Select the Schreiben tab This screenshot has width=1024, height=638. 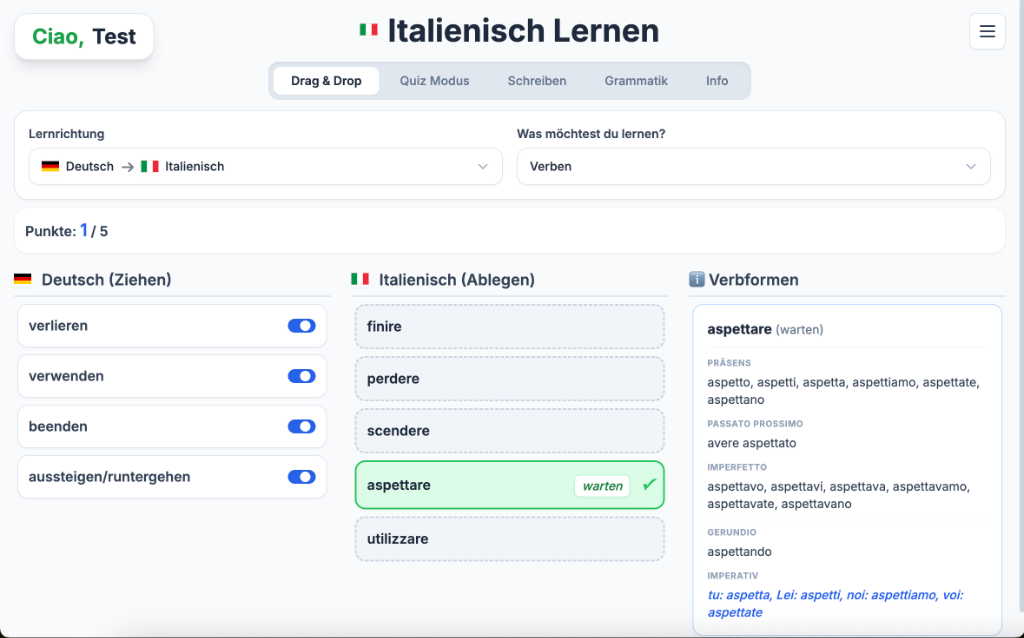[x=537, y=81]
